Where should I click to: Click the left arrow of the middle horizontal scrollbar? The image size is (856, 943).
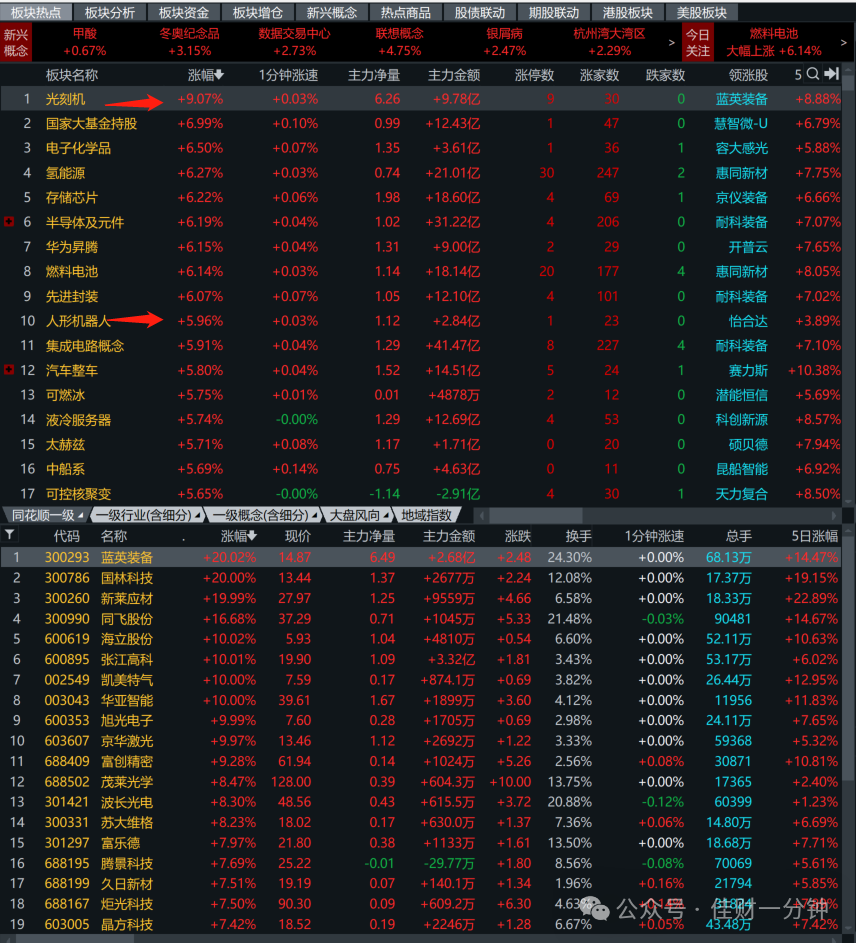pos(481,515)
